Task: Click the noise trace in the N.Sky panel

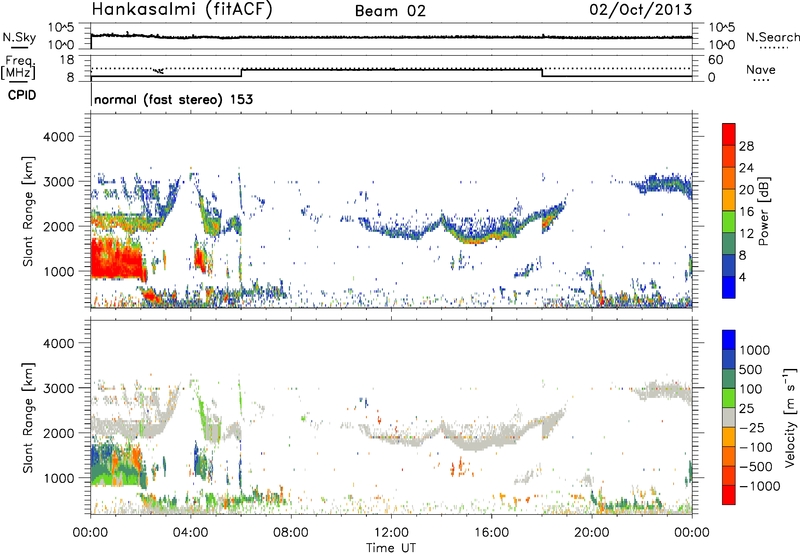Action: [x=391, y=37]
